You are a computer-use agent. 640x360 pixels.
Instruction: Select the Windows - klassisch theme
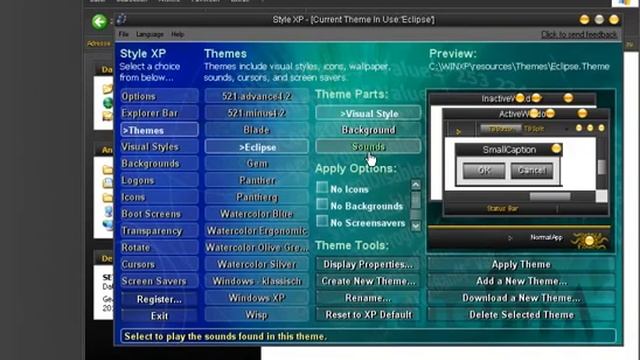pyautogui.click(x=256, y=281)
